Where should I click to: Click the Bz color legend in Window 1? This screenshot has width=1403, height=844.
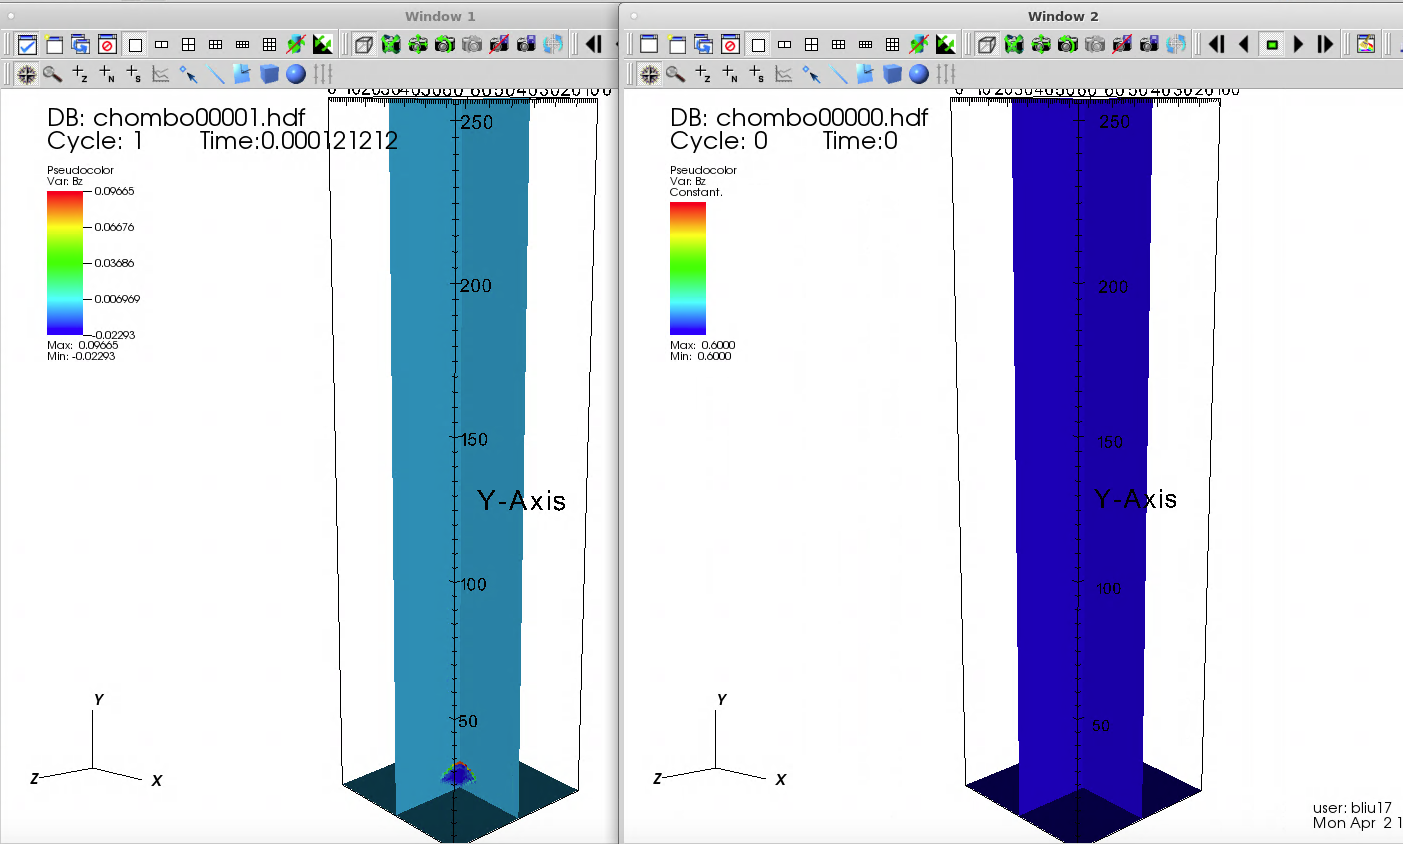click(x=65, y=262)
